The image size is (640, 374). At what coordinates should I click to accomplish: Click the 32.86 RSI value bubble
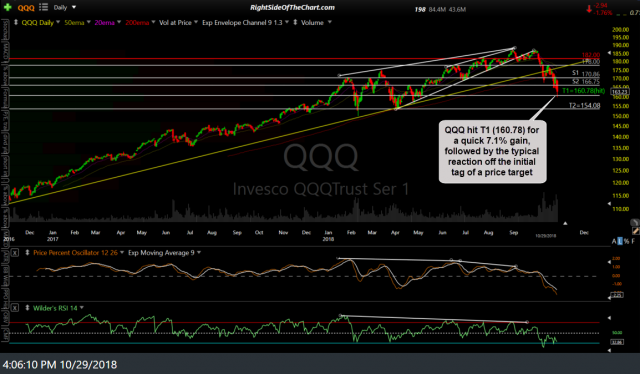(x=618, y=342)
